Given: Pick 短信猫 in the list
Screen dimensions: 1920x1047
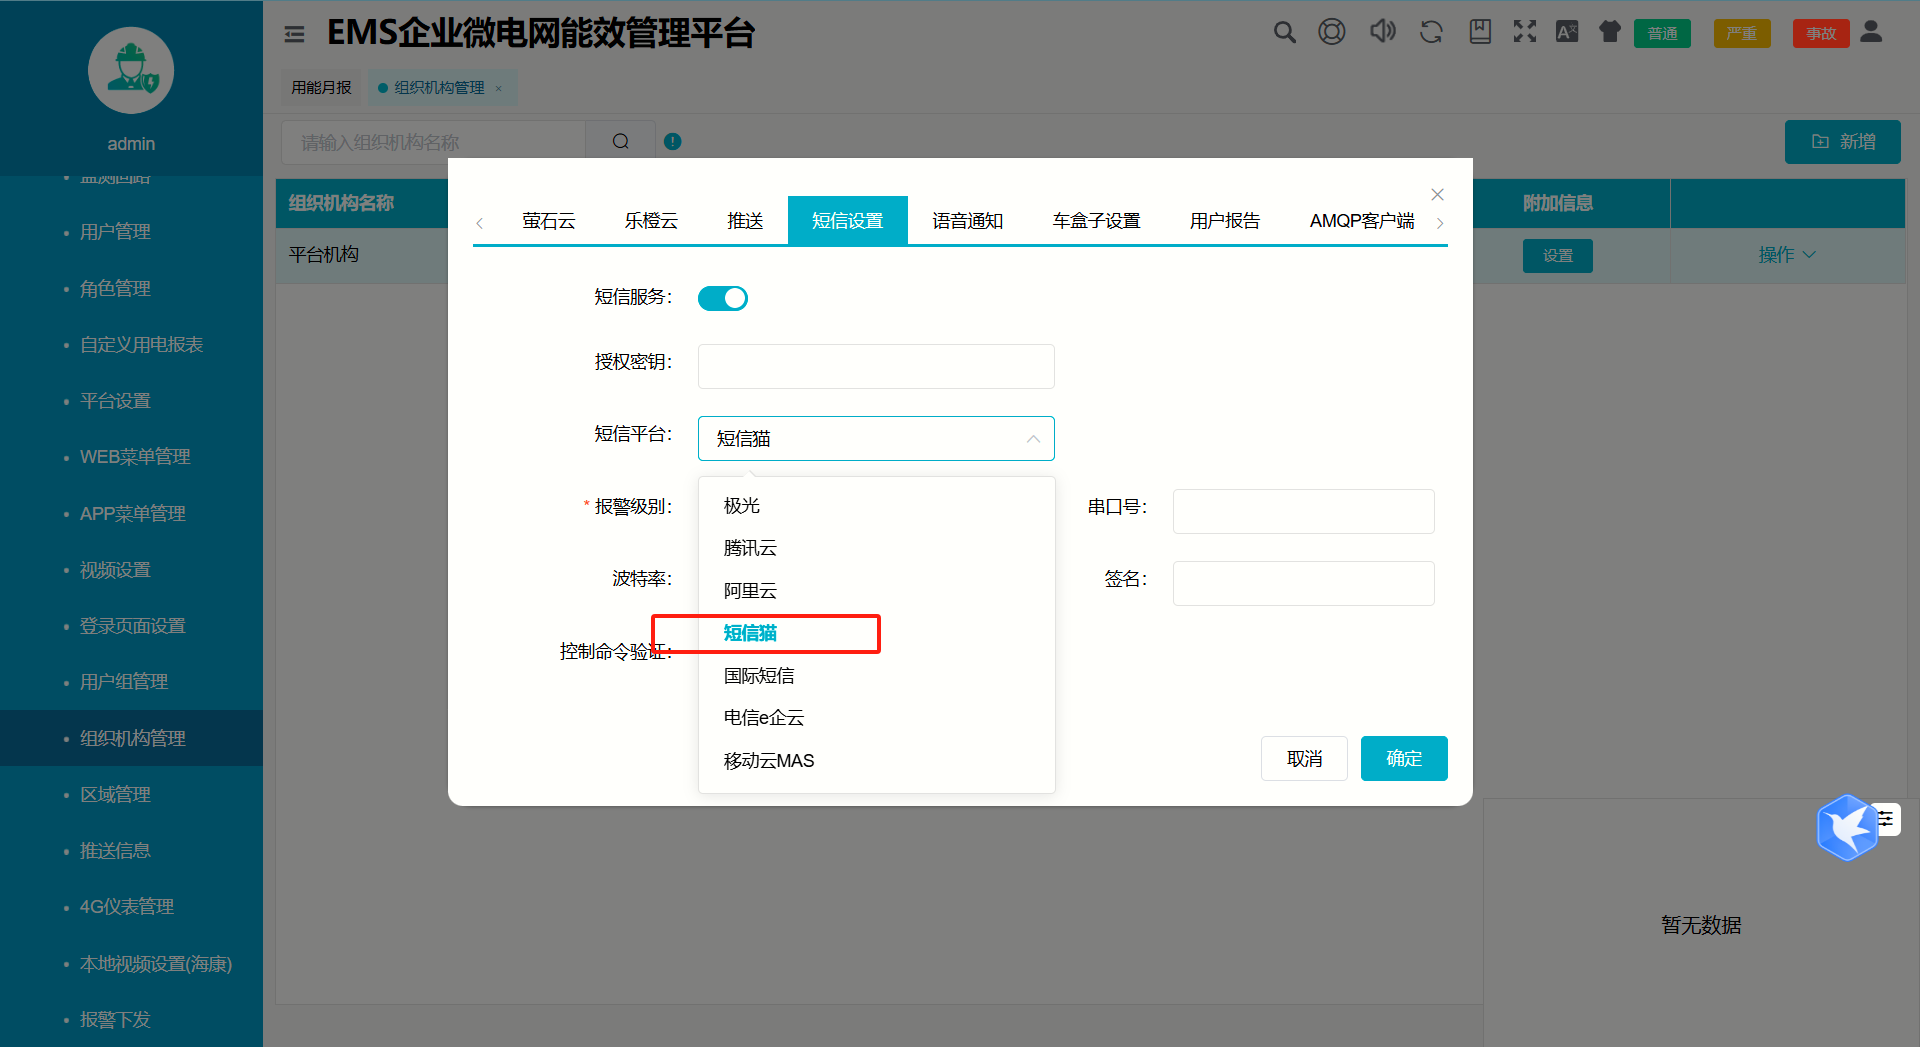Looking at the screenshot, I should pos(876,633).
